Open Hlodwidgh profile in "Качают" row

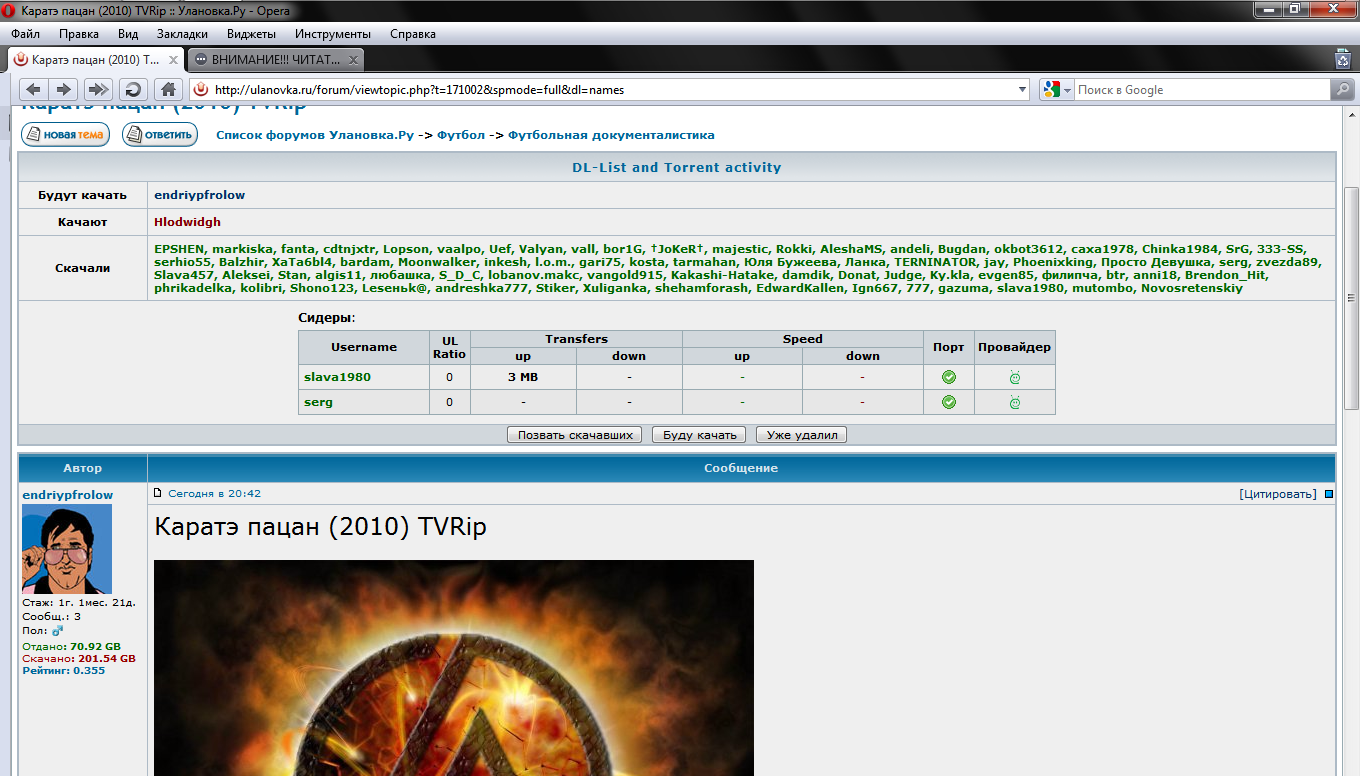point(187,222)
